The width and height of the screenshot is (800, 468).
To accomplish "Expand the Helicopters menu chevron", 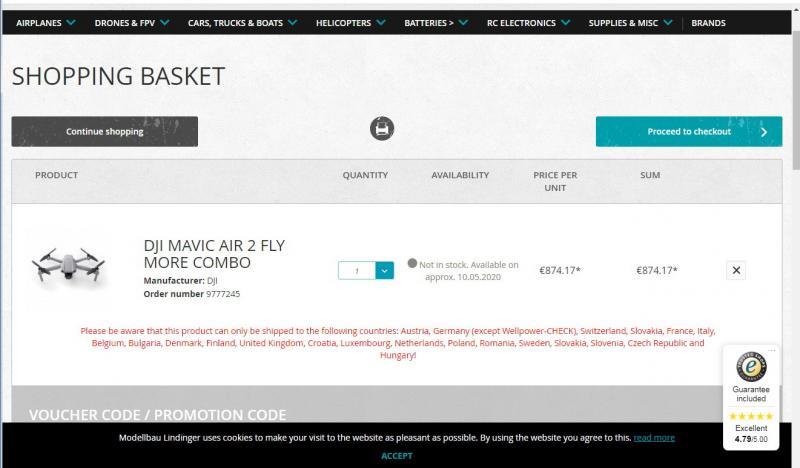I will (381, 22).
